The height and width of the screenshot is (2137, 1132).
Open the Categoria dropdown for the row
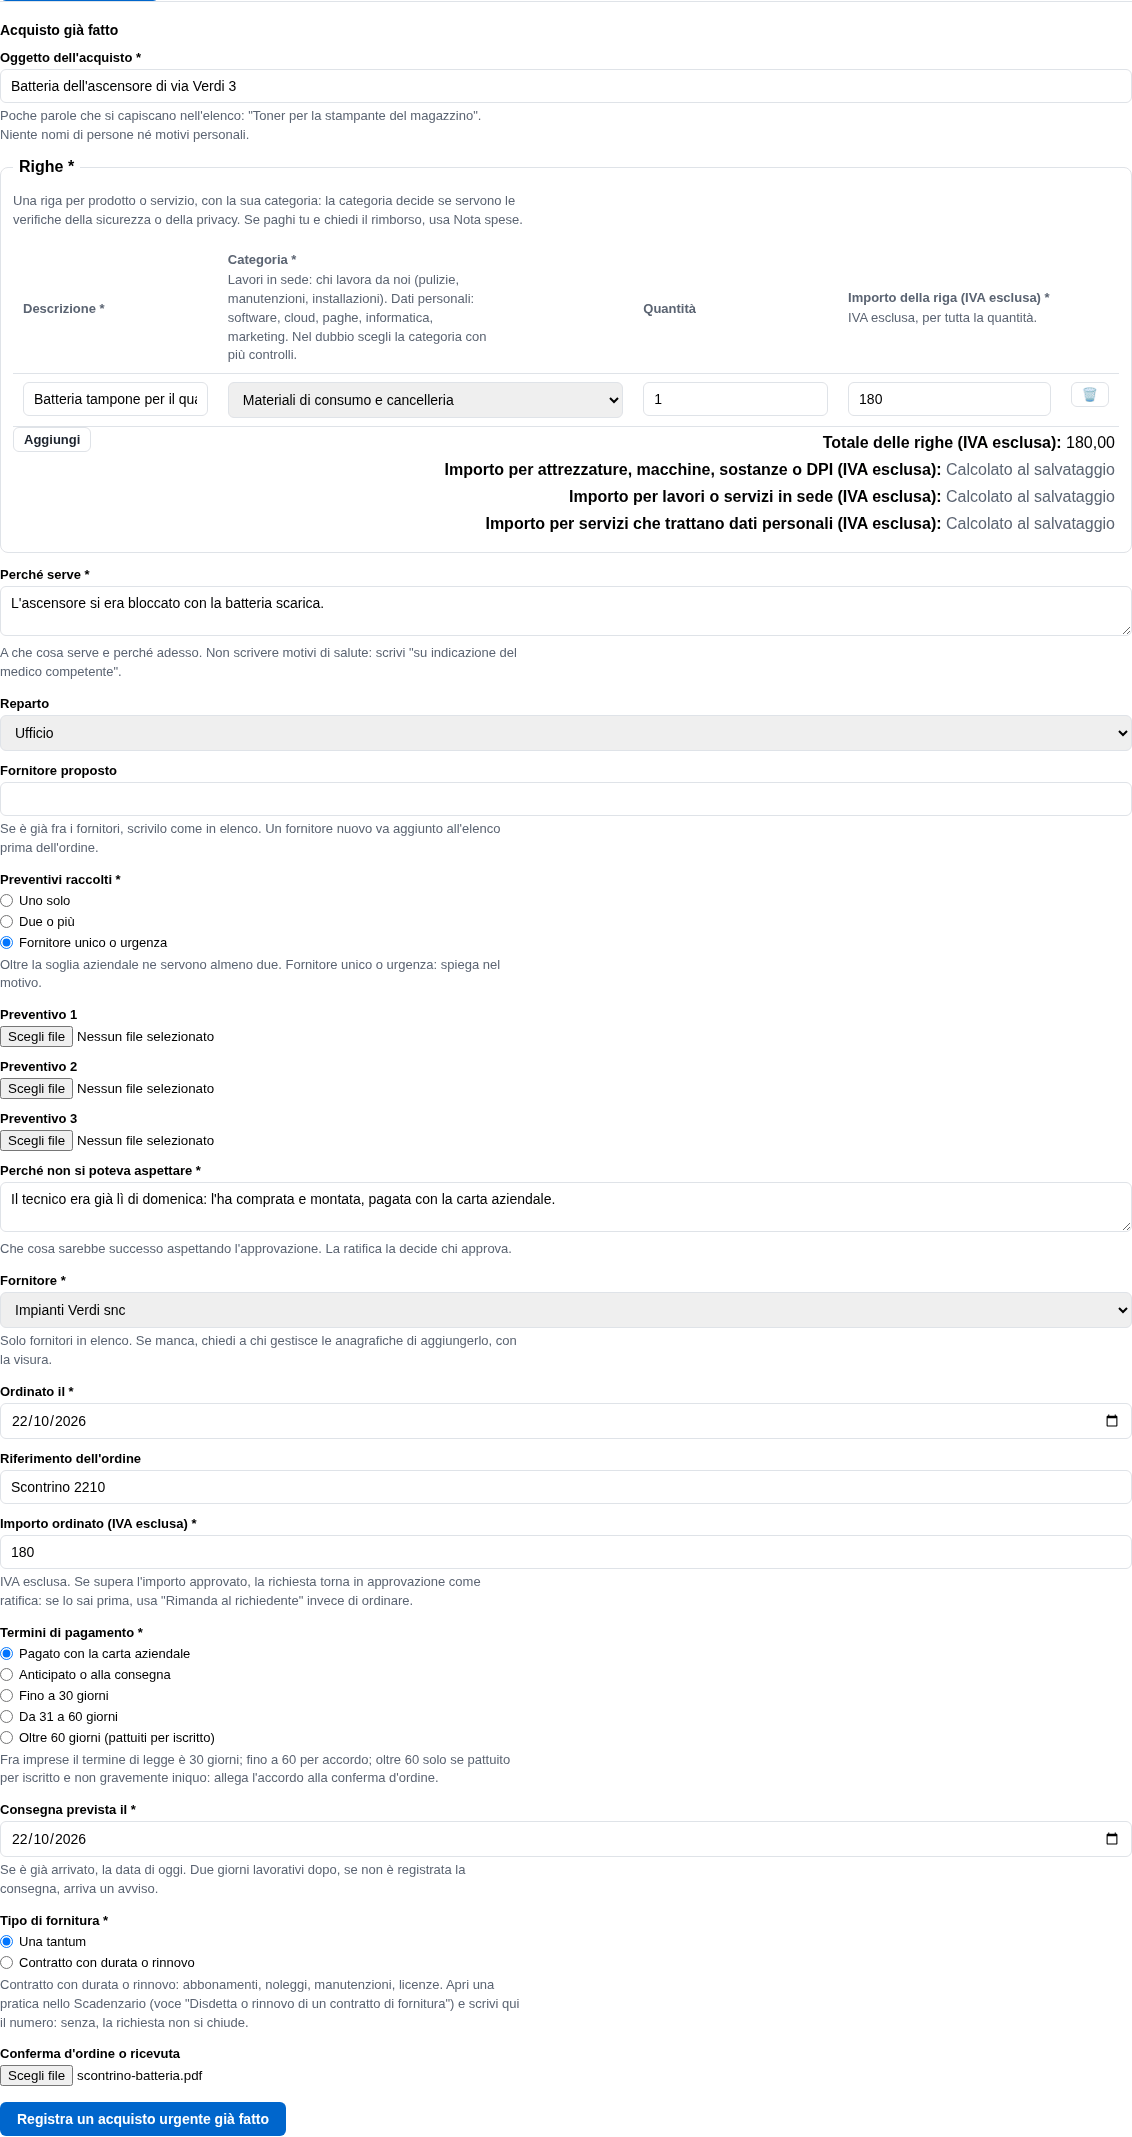pos(425,400)
